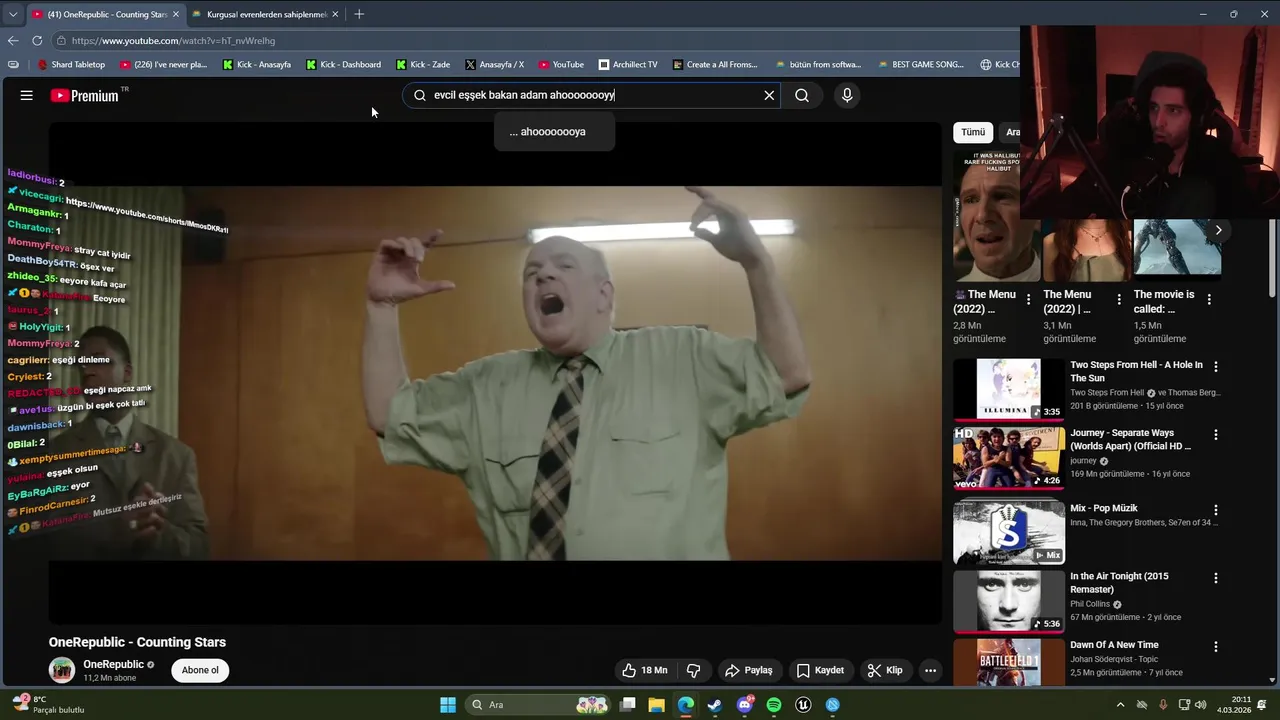Start voice search with the microphone icon
Screen dimensions: 1280x720
[x=847, y=95]
